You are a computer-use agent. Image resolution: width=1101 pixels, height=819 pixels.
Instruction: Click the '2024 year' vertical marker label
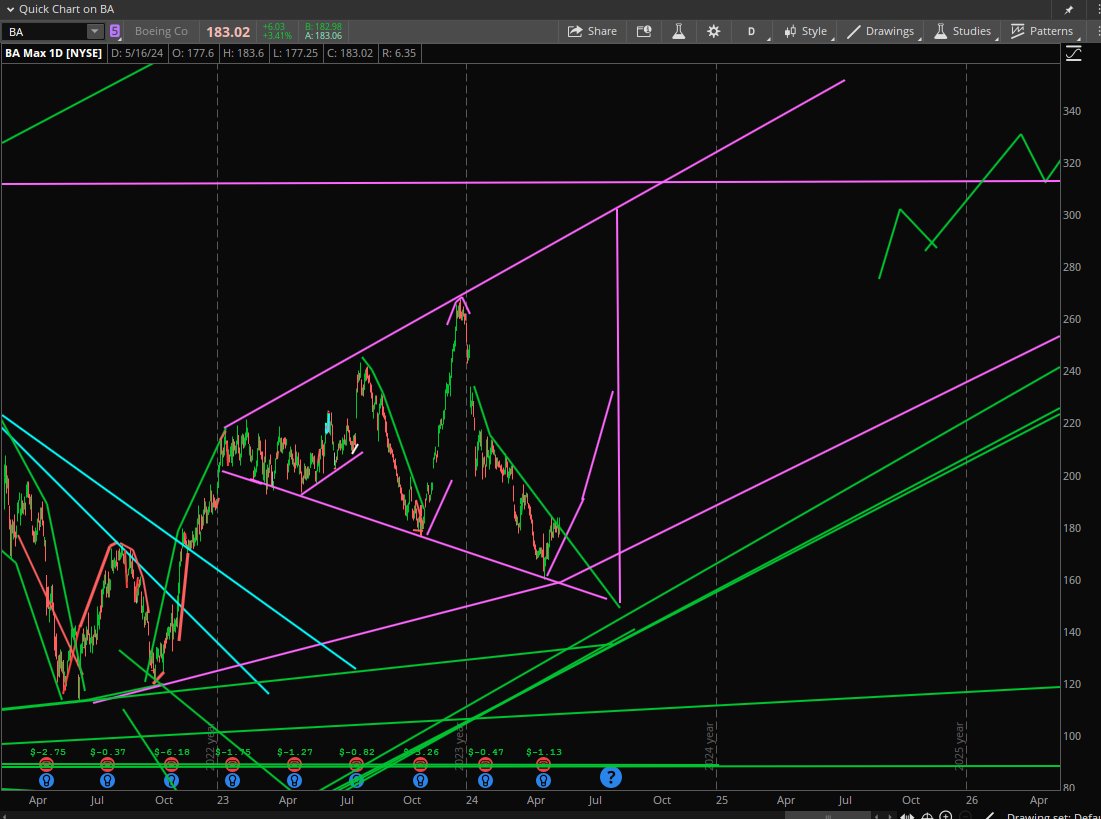[x=709, y=746]
